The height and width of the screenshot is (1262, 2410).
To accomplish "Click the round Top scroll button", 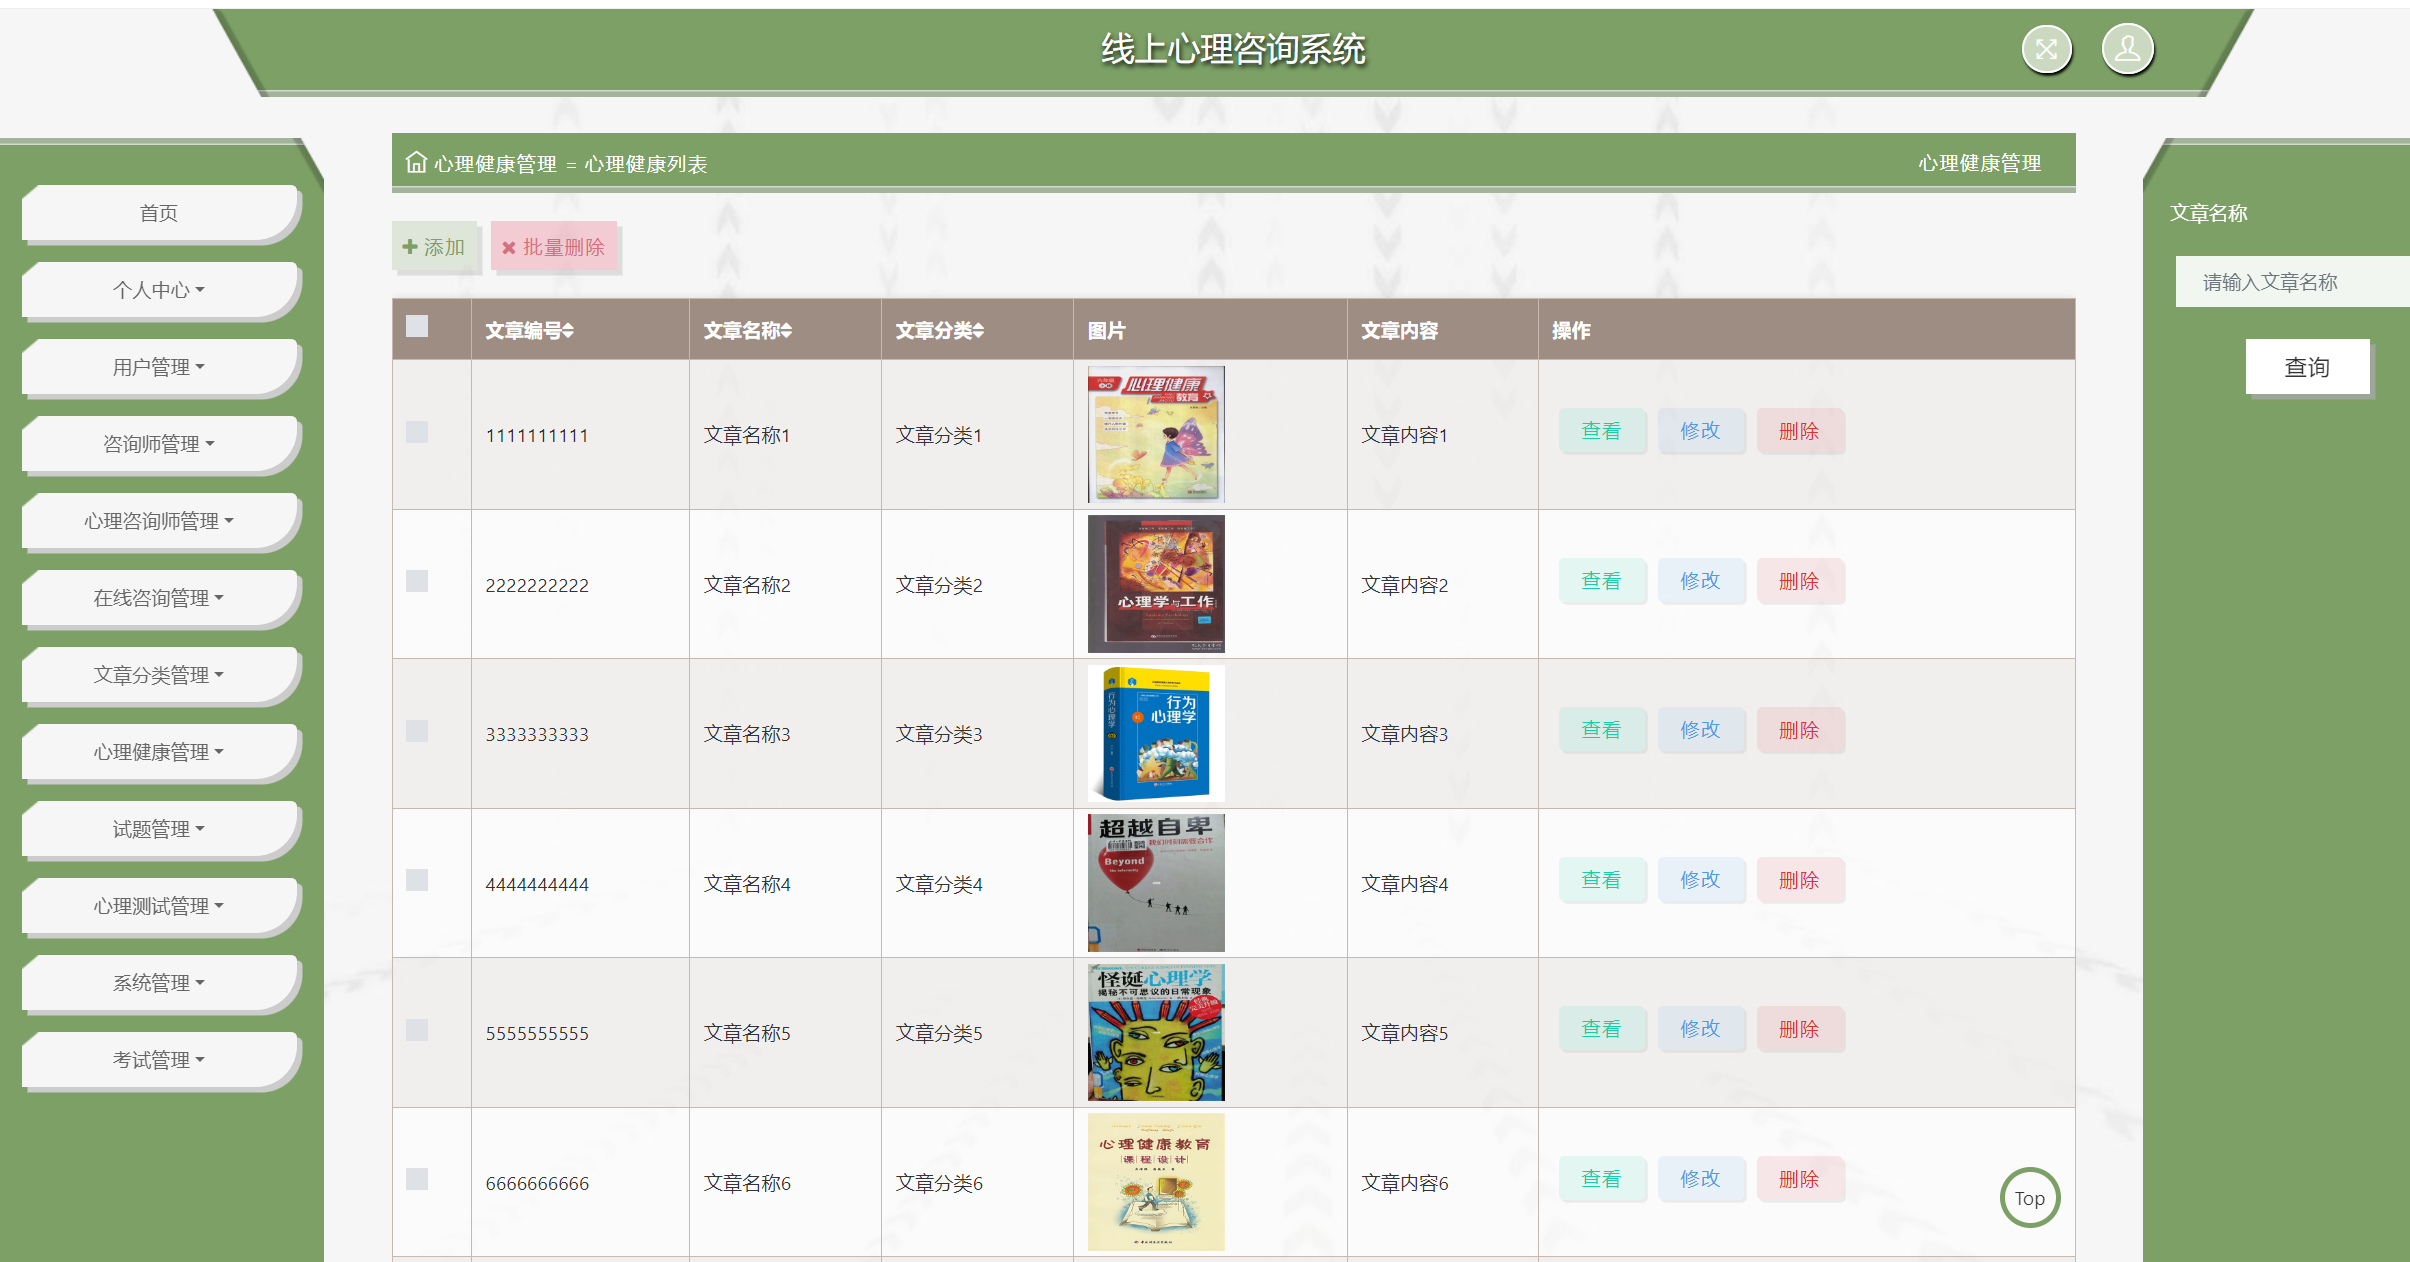I will click(2029, 1197).
